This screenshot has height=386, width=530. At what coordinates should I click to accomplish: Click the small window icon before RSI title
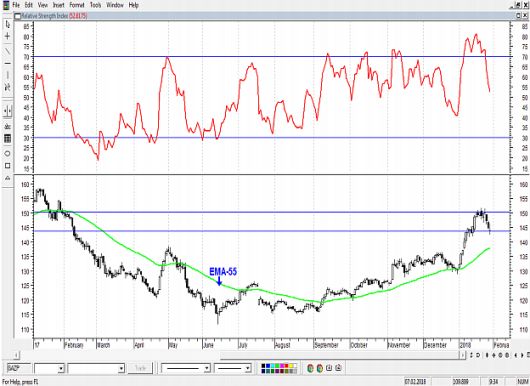pos(18,16)
